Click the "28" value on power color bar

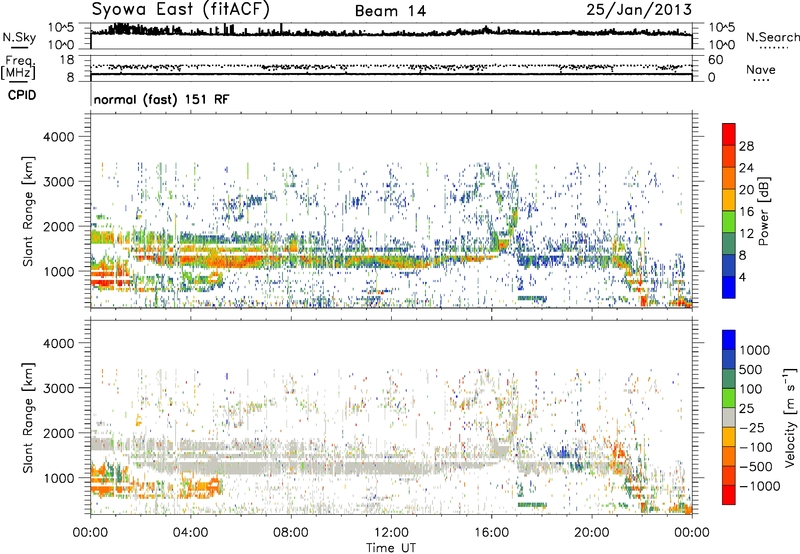click(x=746, y=146)
